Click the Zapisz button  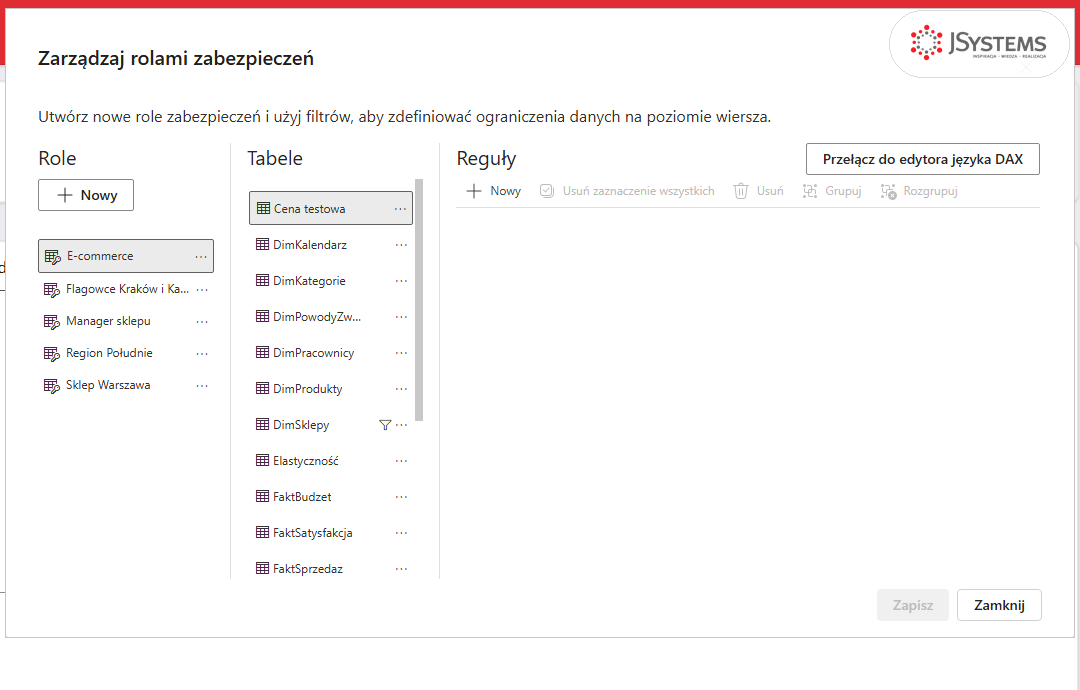click(913, 605)
